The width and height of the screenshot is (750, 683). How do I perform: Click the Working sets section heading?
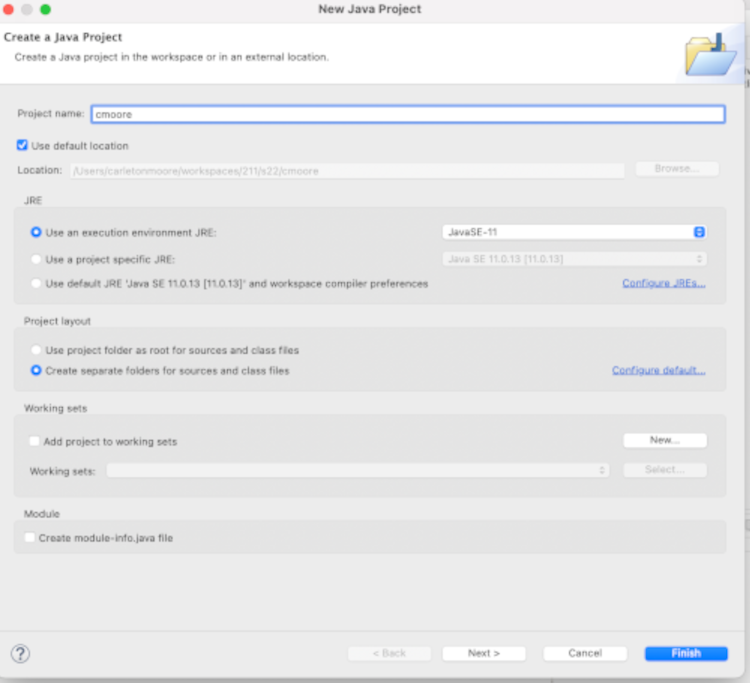tap(55, 408)
